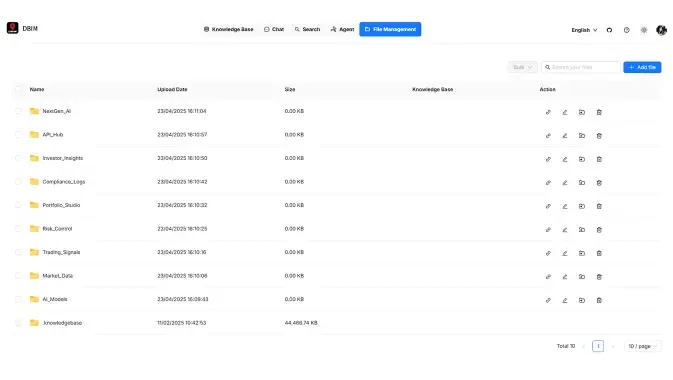This screenshot has height=380, width=673.
Task: Focus the Search your files field
Action: [581, 67]
